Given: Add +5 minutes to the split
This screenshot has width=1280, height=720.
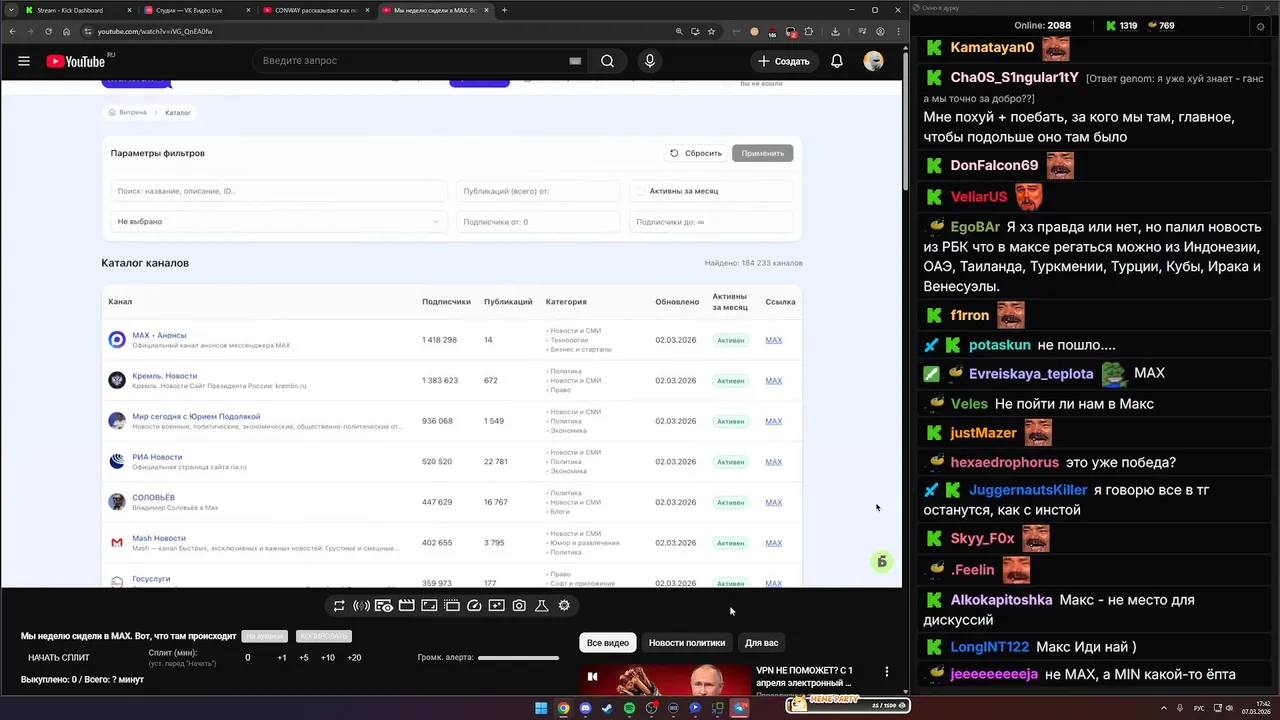Looking at the screenshot, I should [304, 658].
